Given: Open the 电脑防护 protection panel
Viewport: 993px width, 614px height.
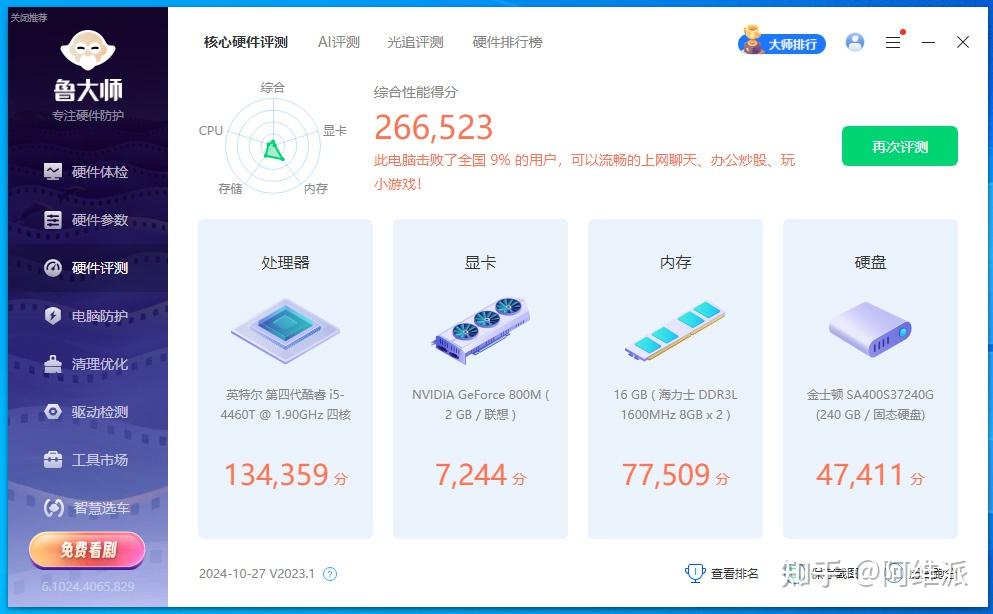Looking at the screenshot, I should 87,315.
